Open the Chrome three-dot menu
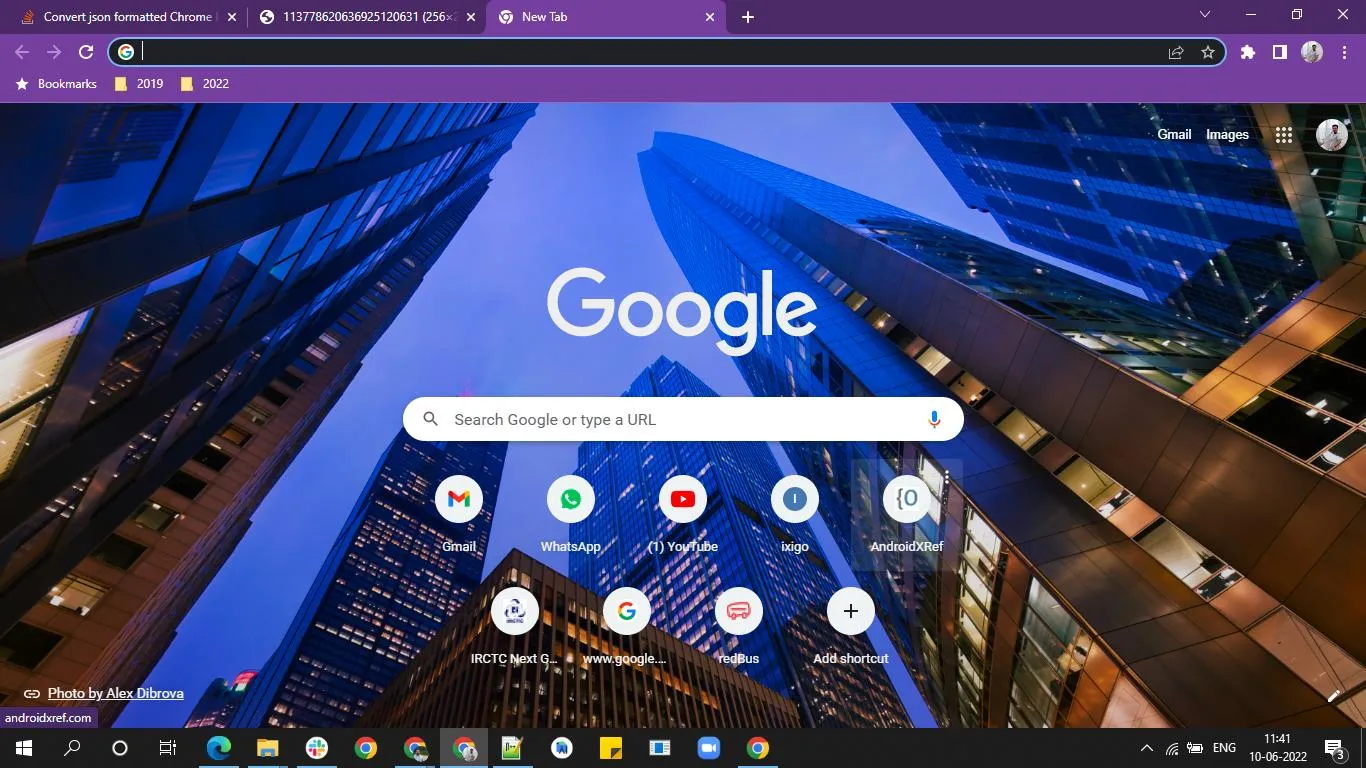This screenshot has width=1366, height=768. [x=1345, y=52]
